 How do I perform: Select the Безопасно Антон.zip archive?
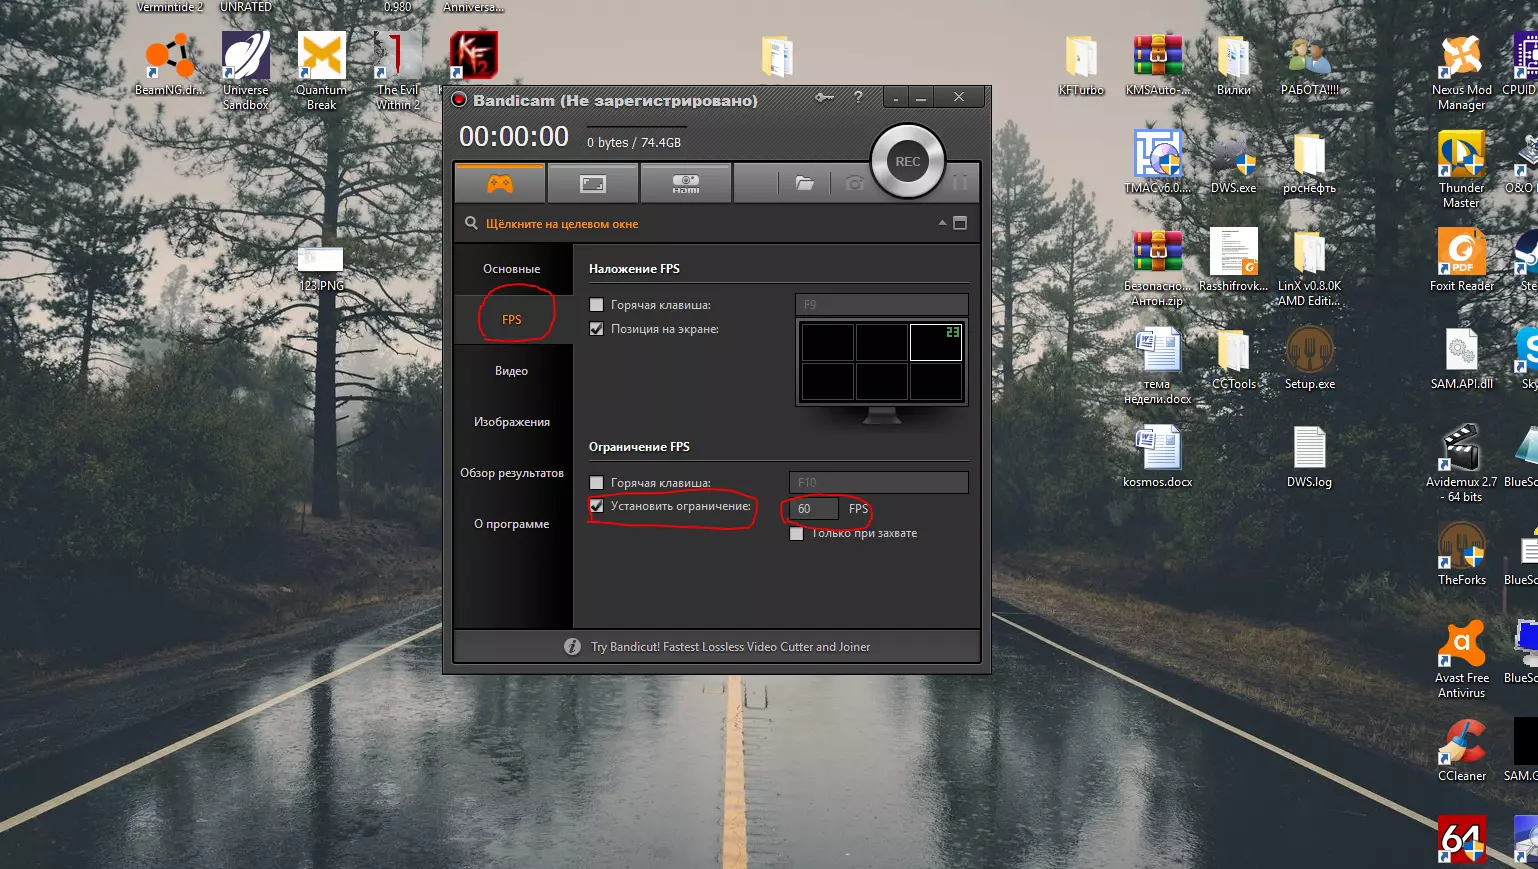[1158, 268]
